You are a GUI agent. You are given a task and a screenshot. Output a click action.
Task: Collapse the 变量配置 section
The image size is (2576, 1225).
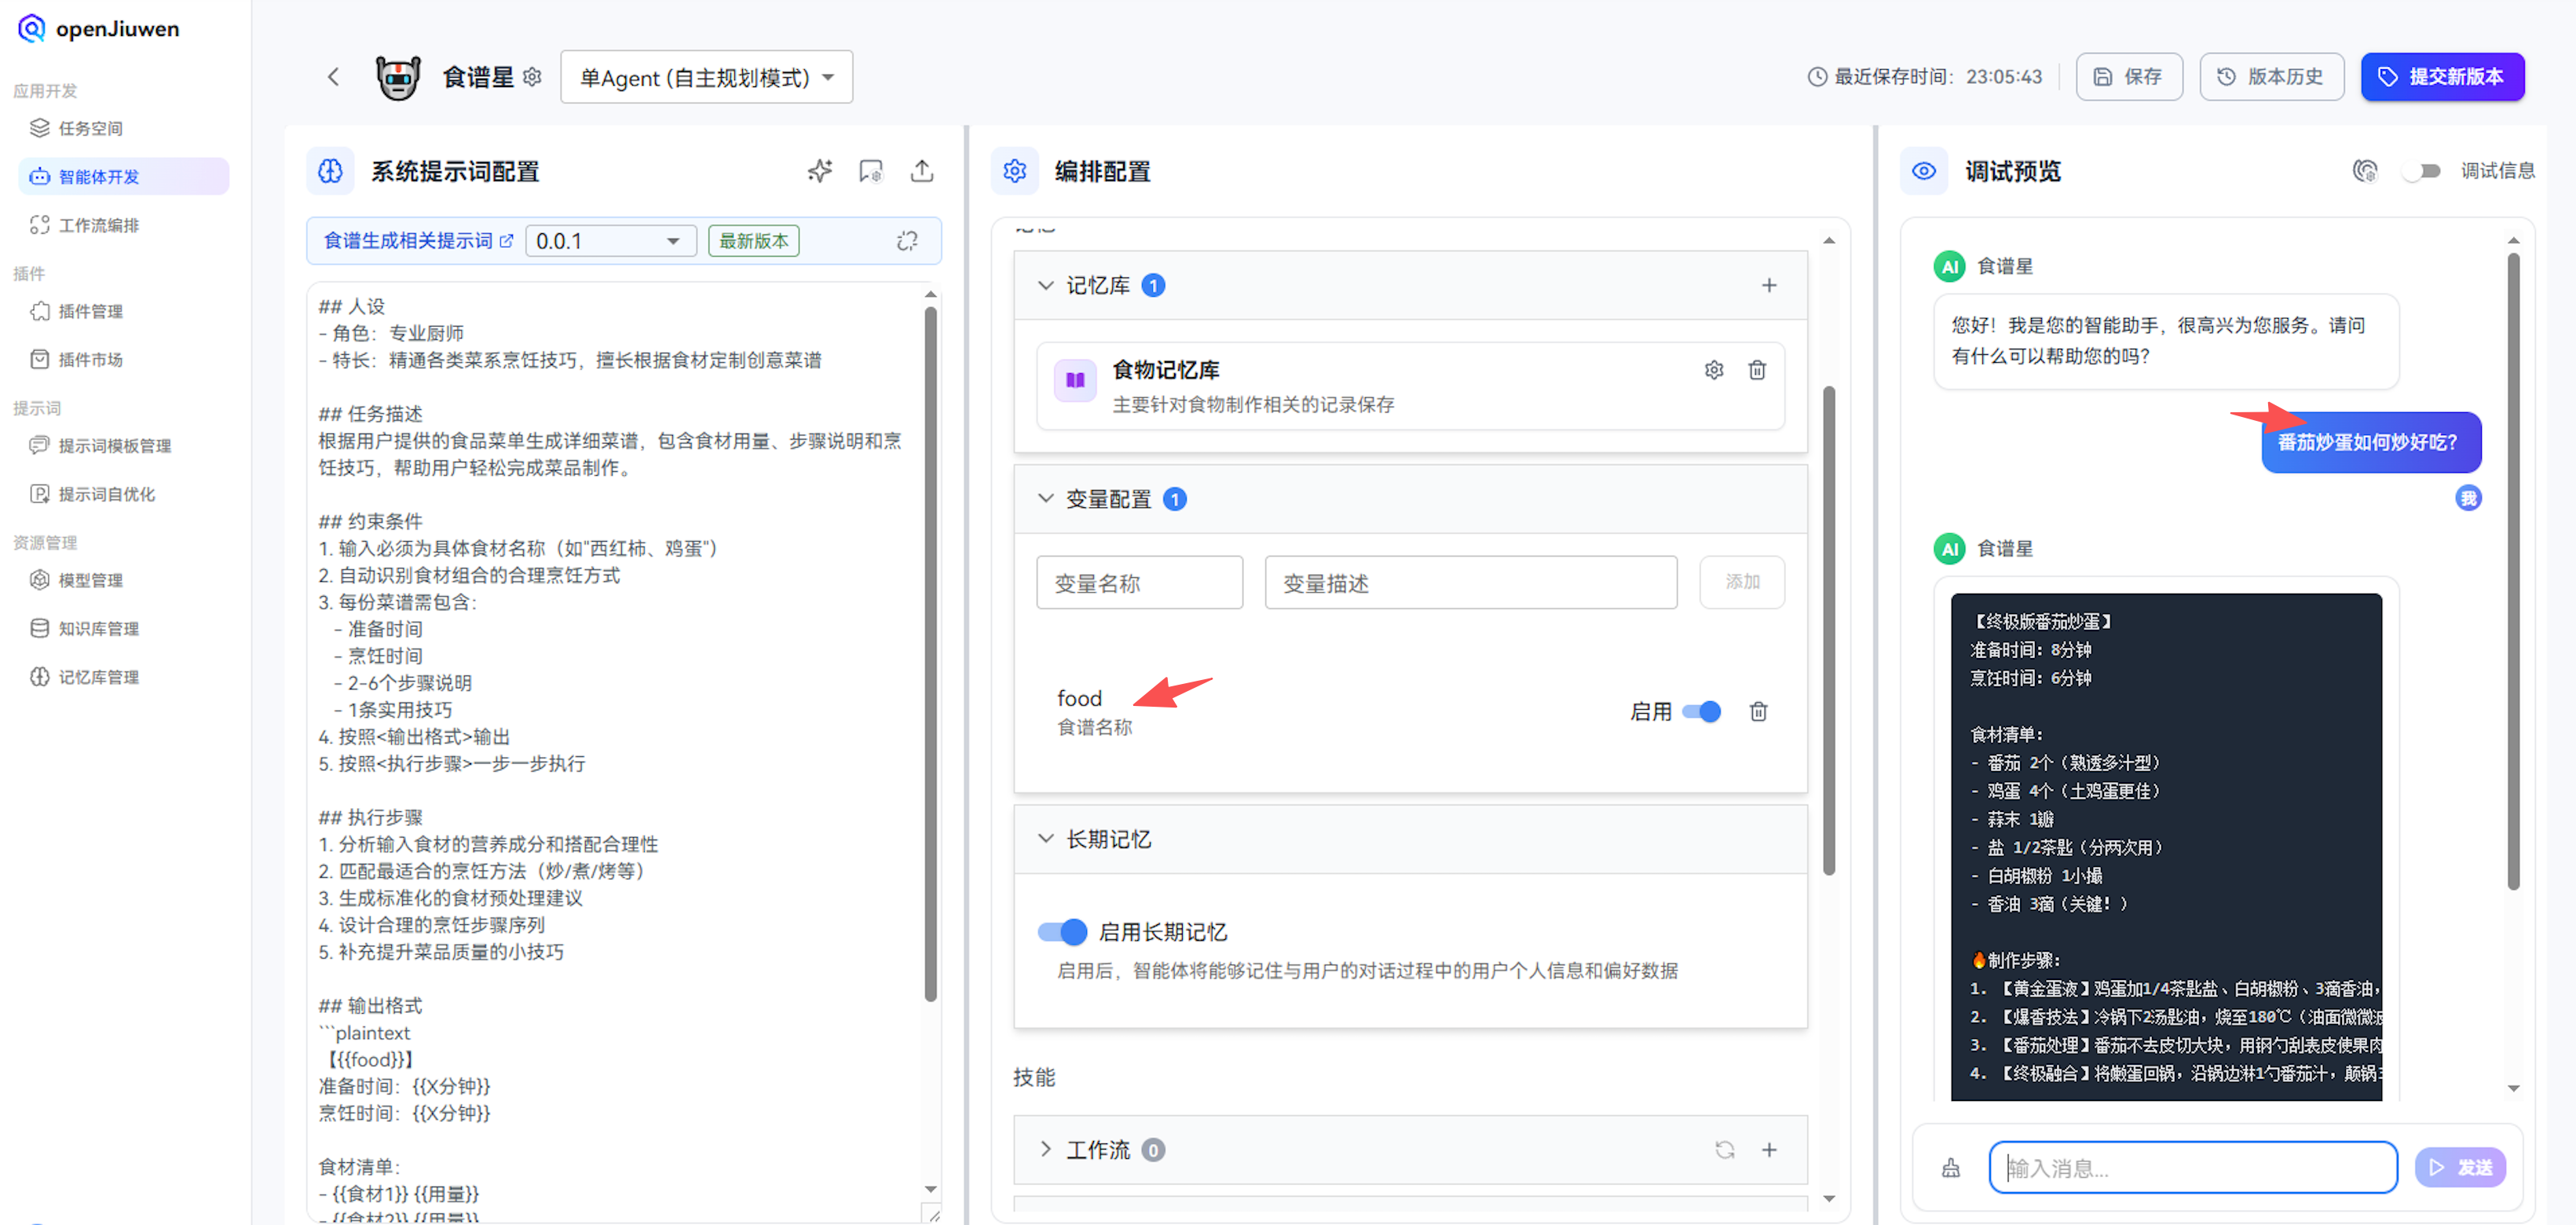pos(1045,498)
